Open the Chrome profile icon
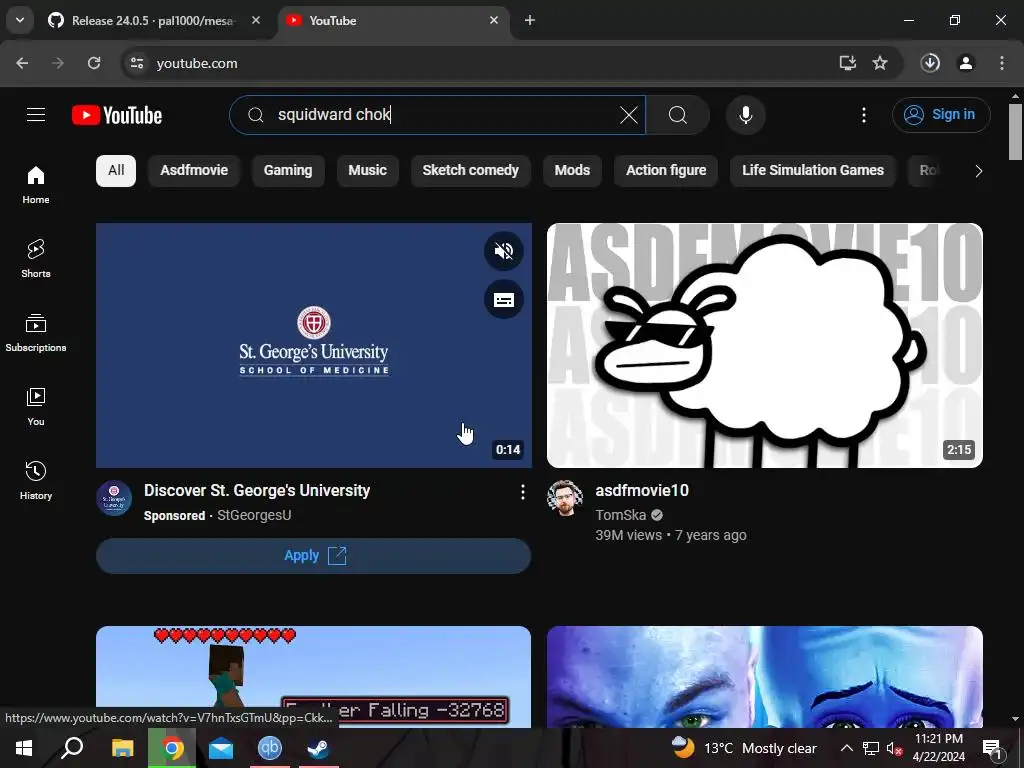This screenshot has width=1024, height=768. click(x=966, y=63)
